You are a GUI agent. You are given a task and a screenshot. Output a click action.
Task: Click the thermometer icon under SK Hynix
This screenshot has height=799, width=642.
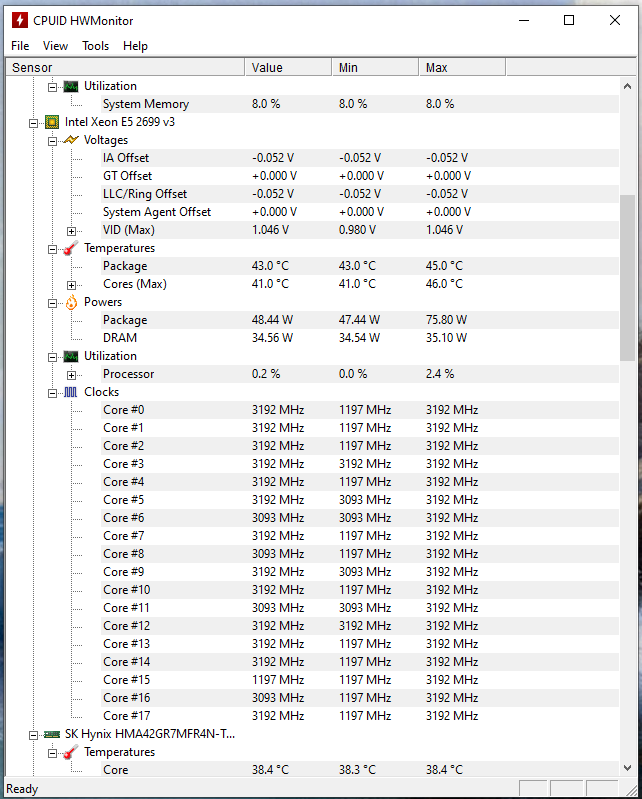coord(71,752)
